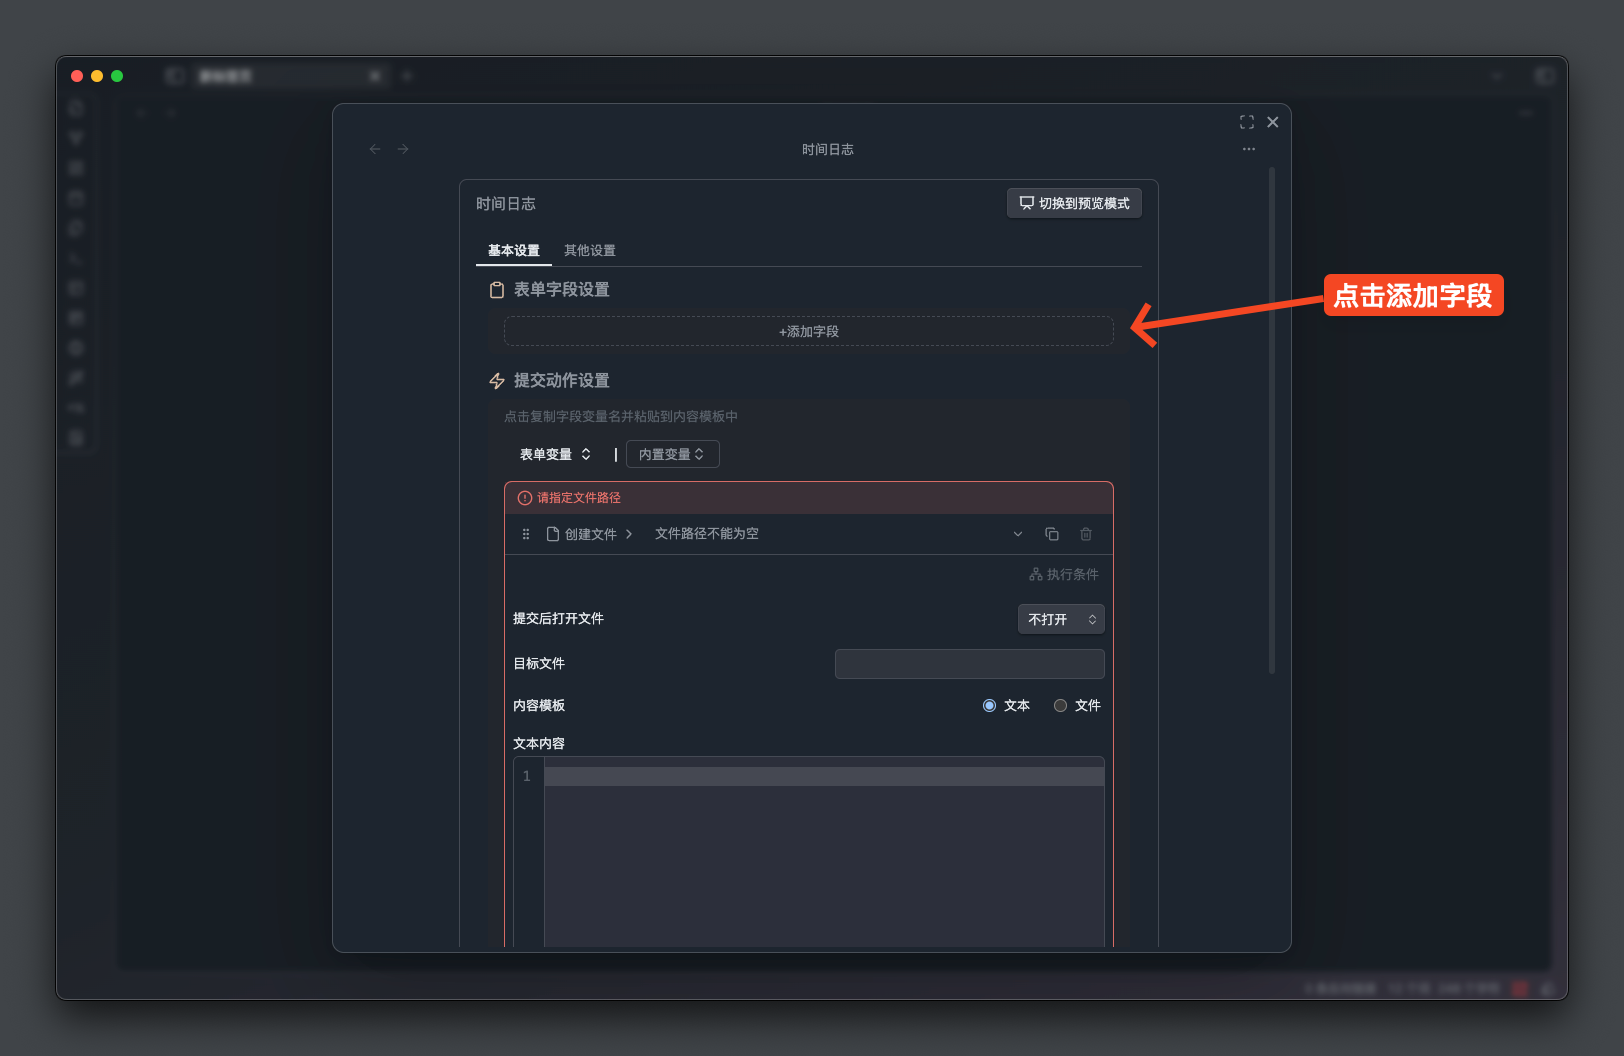Select the 文本 radio option
The width and height of the screenshot is (1624, 1056).
point(989,705)
